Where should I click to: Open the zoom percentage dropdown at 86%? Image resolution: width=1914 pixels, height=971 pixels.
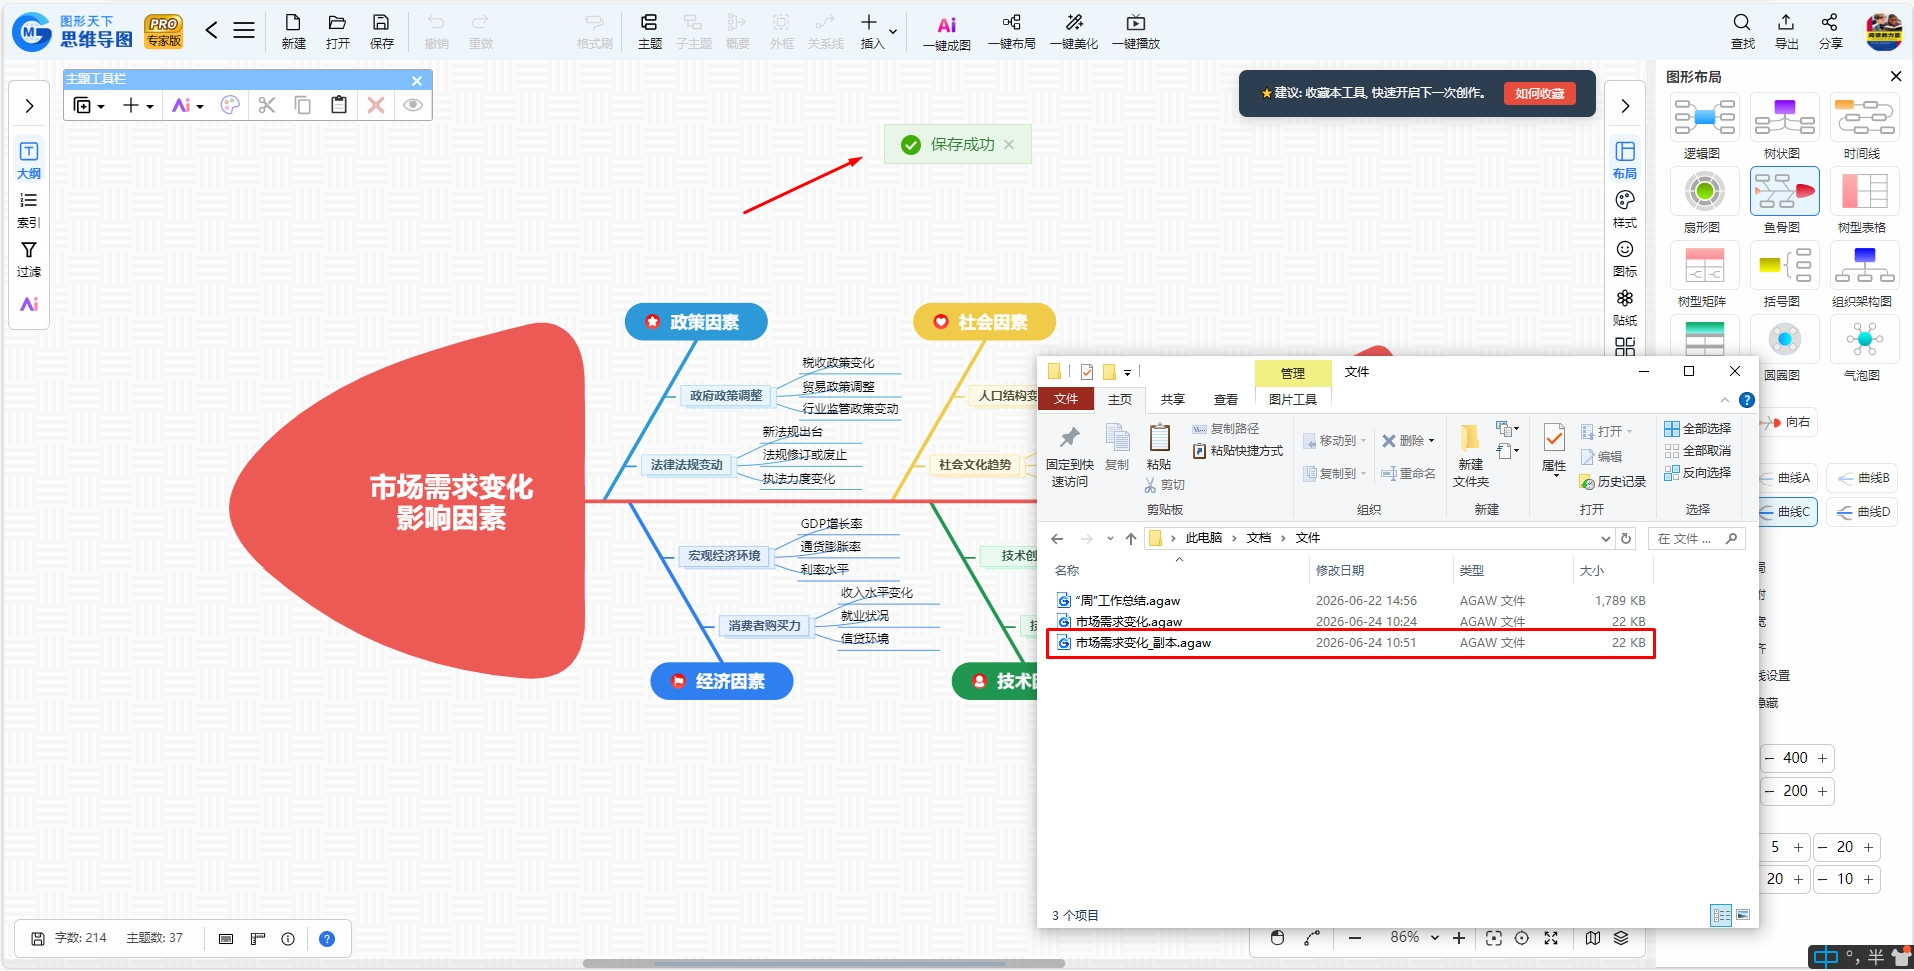pos(1414,937)
